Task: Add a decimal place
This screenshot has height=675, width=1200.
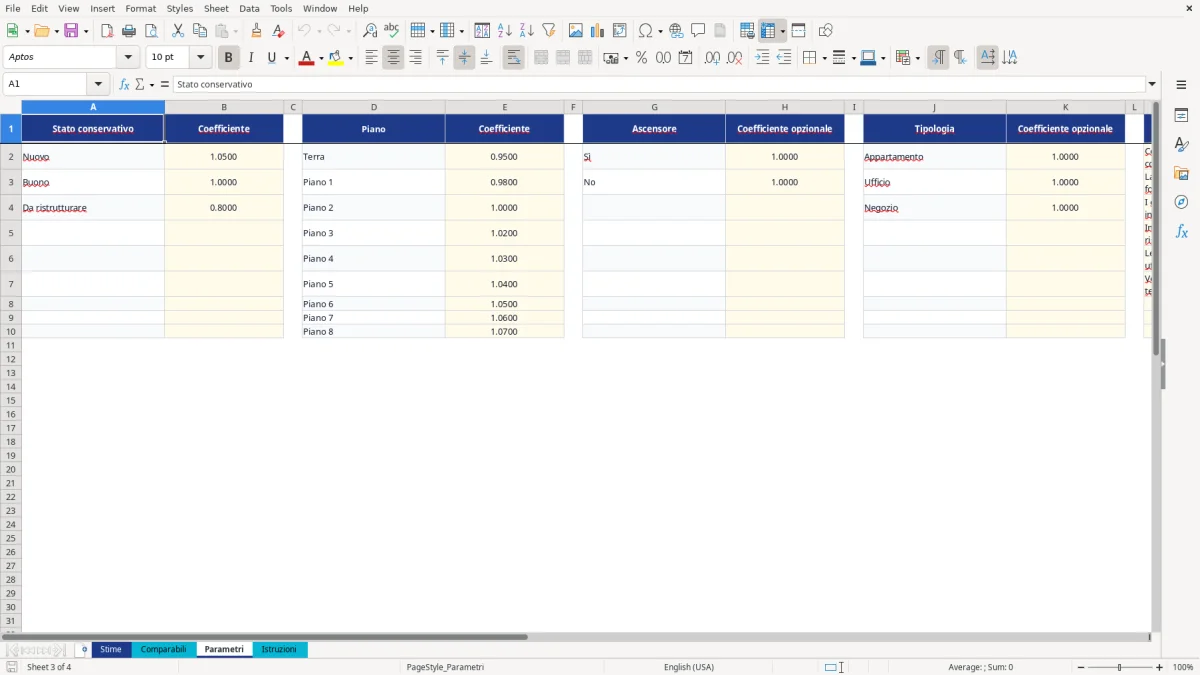Action: (712, 58)
